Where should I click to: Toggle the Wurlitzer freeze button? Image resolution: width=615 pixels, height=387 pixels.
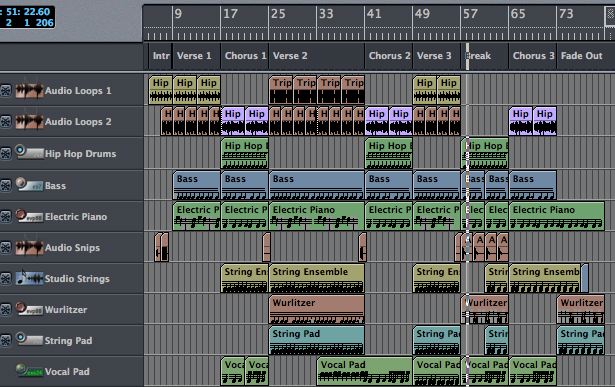5,309
